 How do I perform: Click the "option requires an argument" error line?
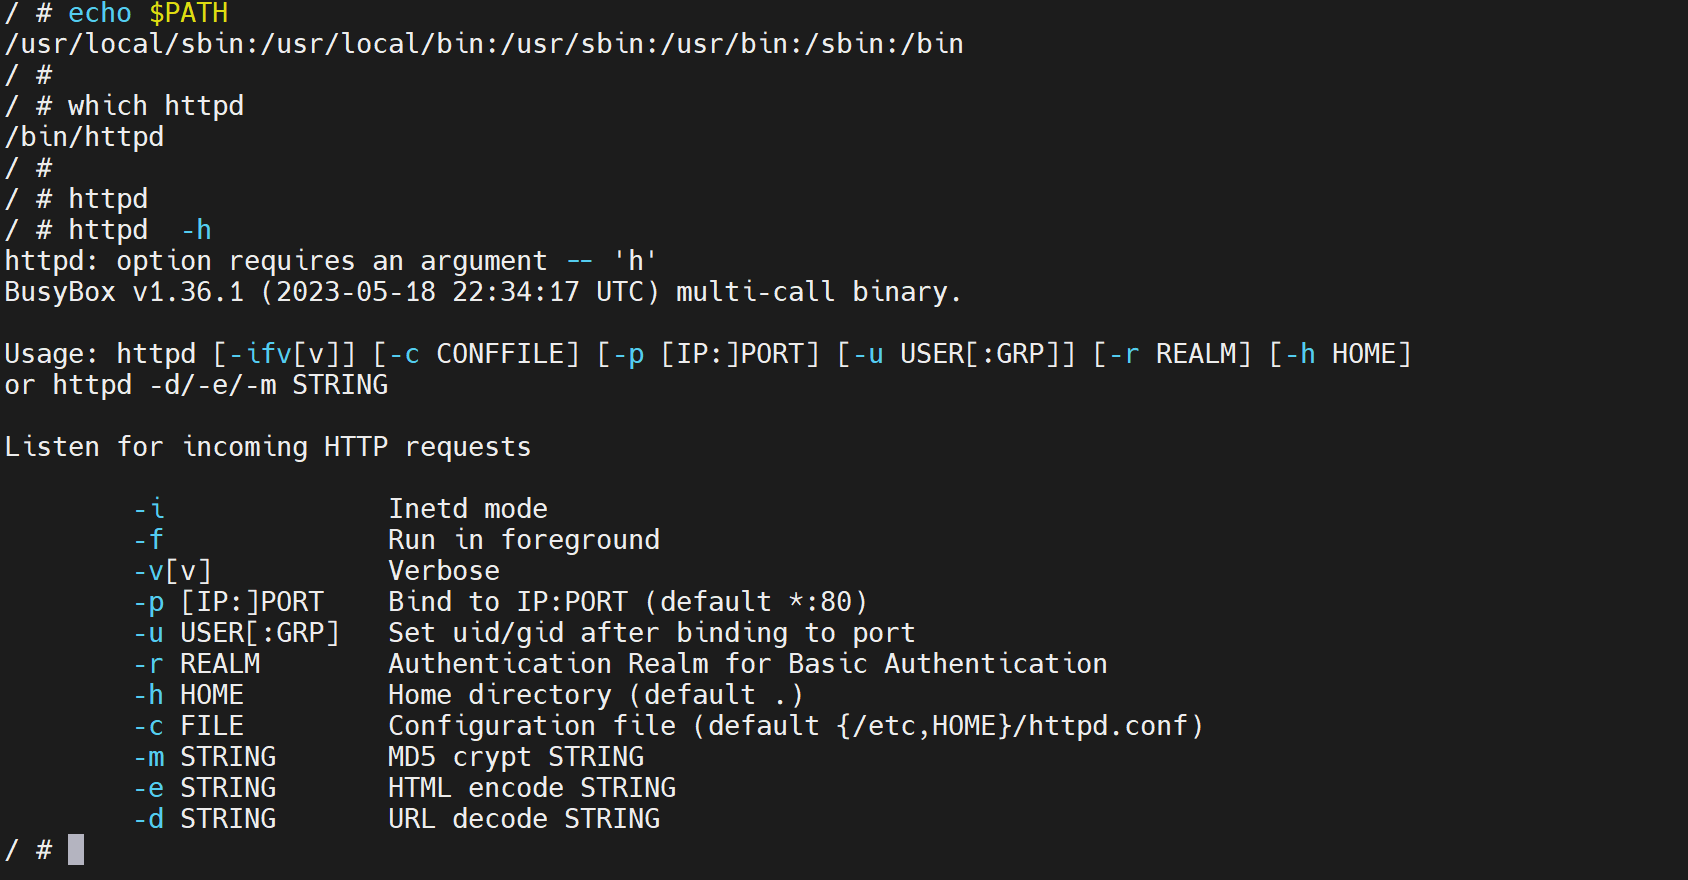click(x=330, y=261)
